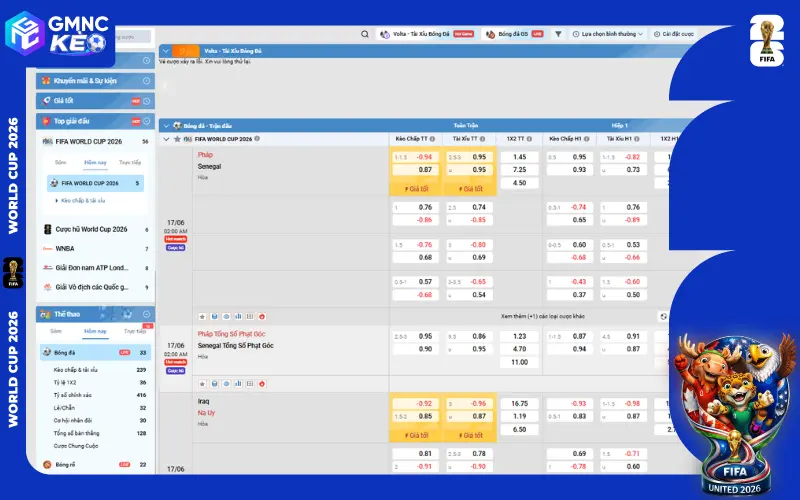800x500 pixels.
Task: Show info for Kèo Chấp H1 column
Action: pyautogui.click(x=587, y=139)
